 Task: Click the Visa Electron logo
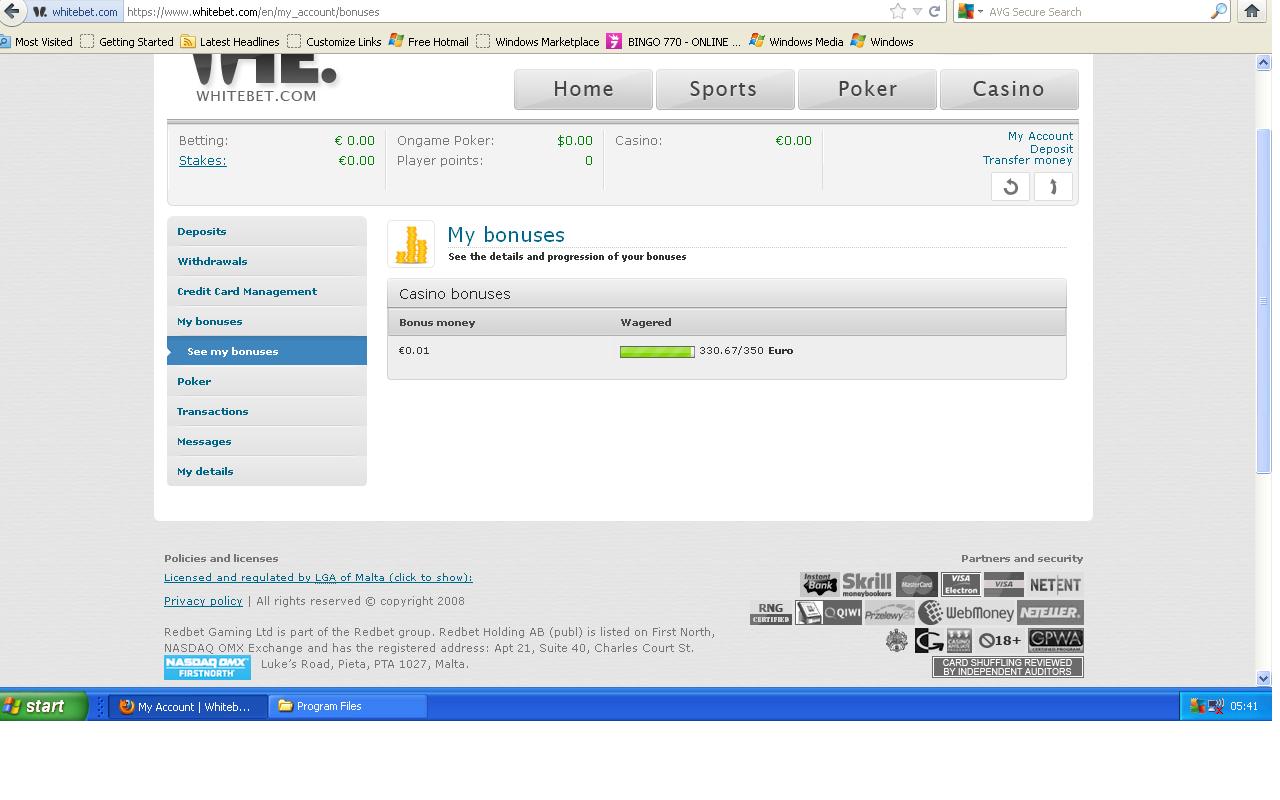click(961, 584)
